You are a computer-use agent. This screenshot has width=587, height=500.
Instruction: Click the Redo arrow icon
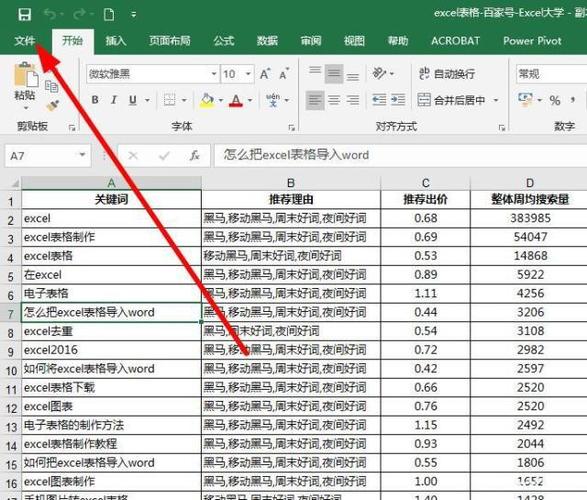pyautogui.click(x=79, y=14)
